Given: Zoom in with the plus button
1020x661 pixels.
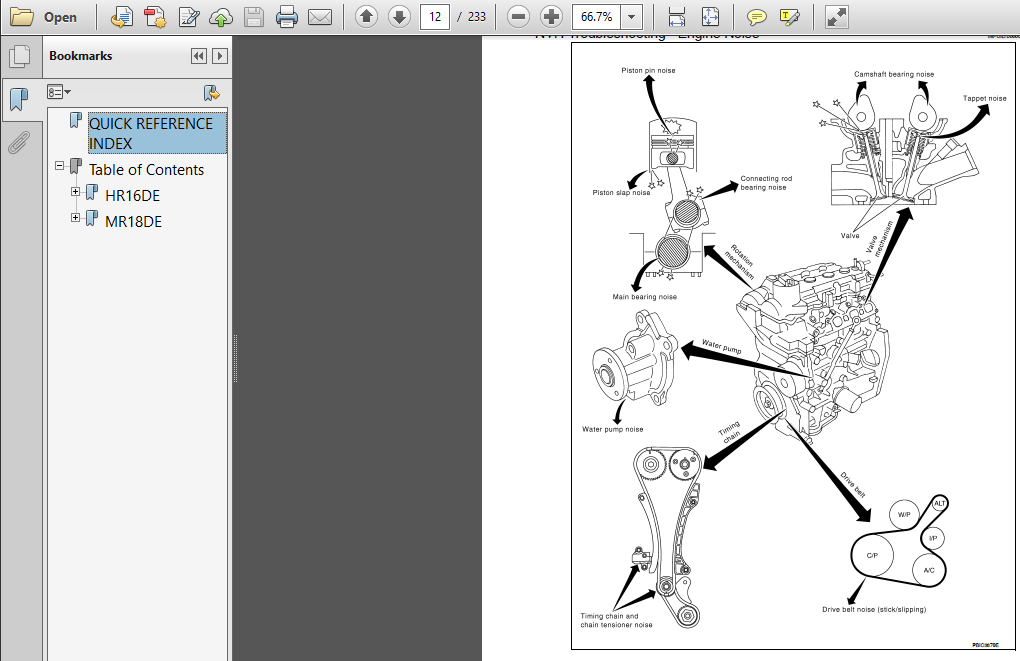Looking at the screenshot, I should point(551,17).
